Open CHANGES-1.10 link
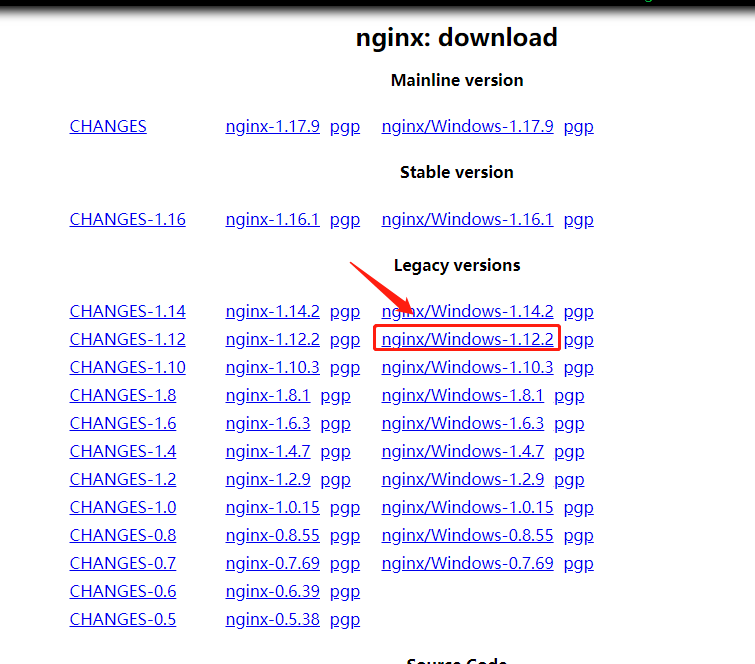Viewport: 755px width, 664px height. coord(128,367)
